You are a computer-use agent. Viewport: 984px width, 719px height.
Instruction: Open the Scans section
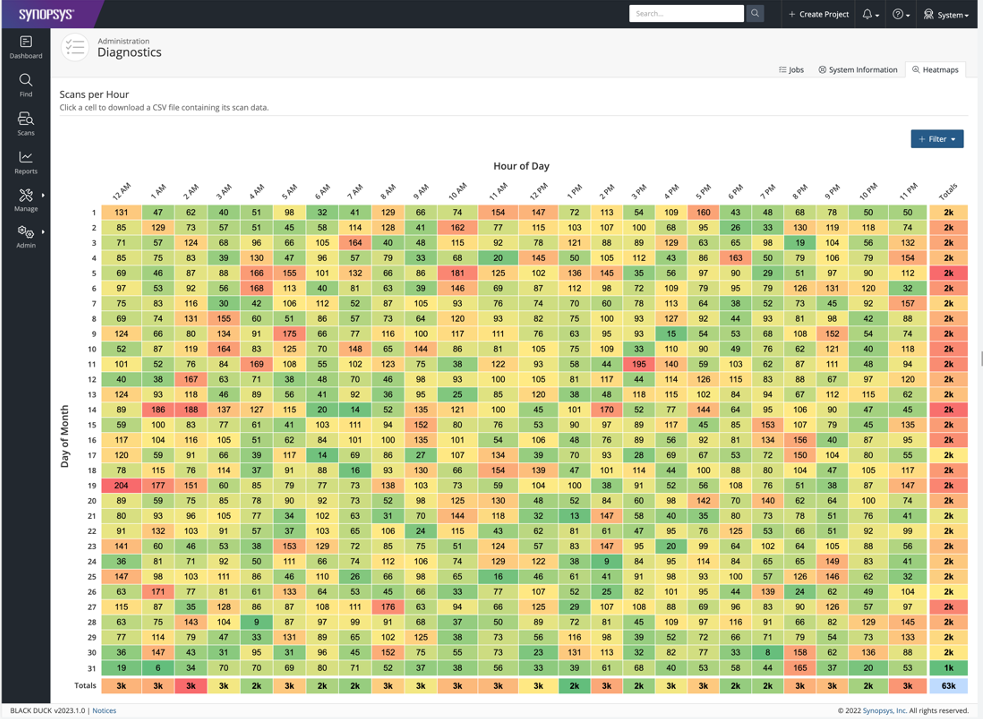[x=25, y=122]
